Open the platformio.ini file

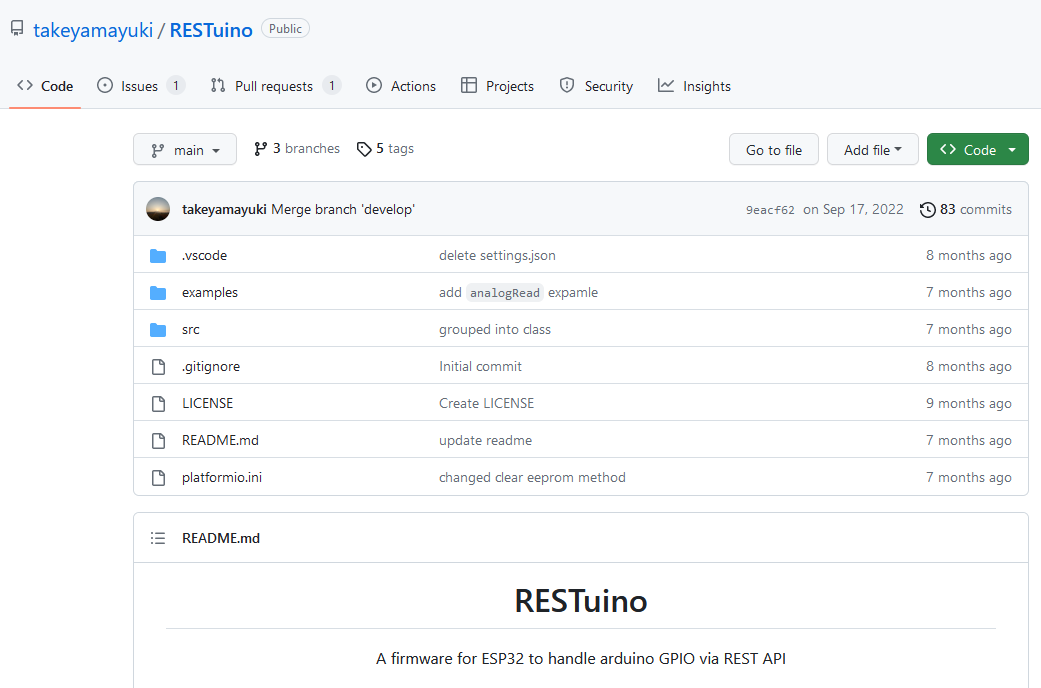click(x=222, y=478)
